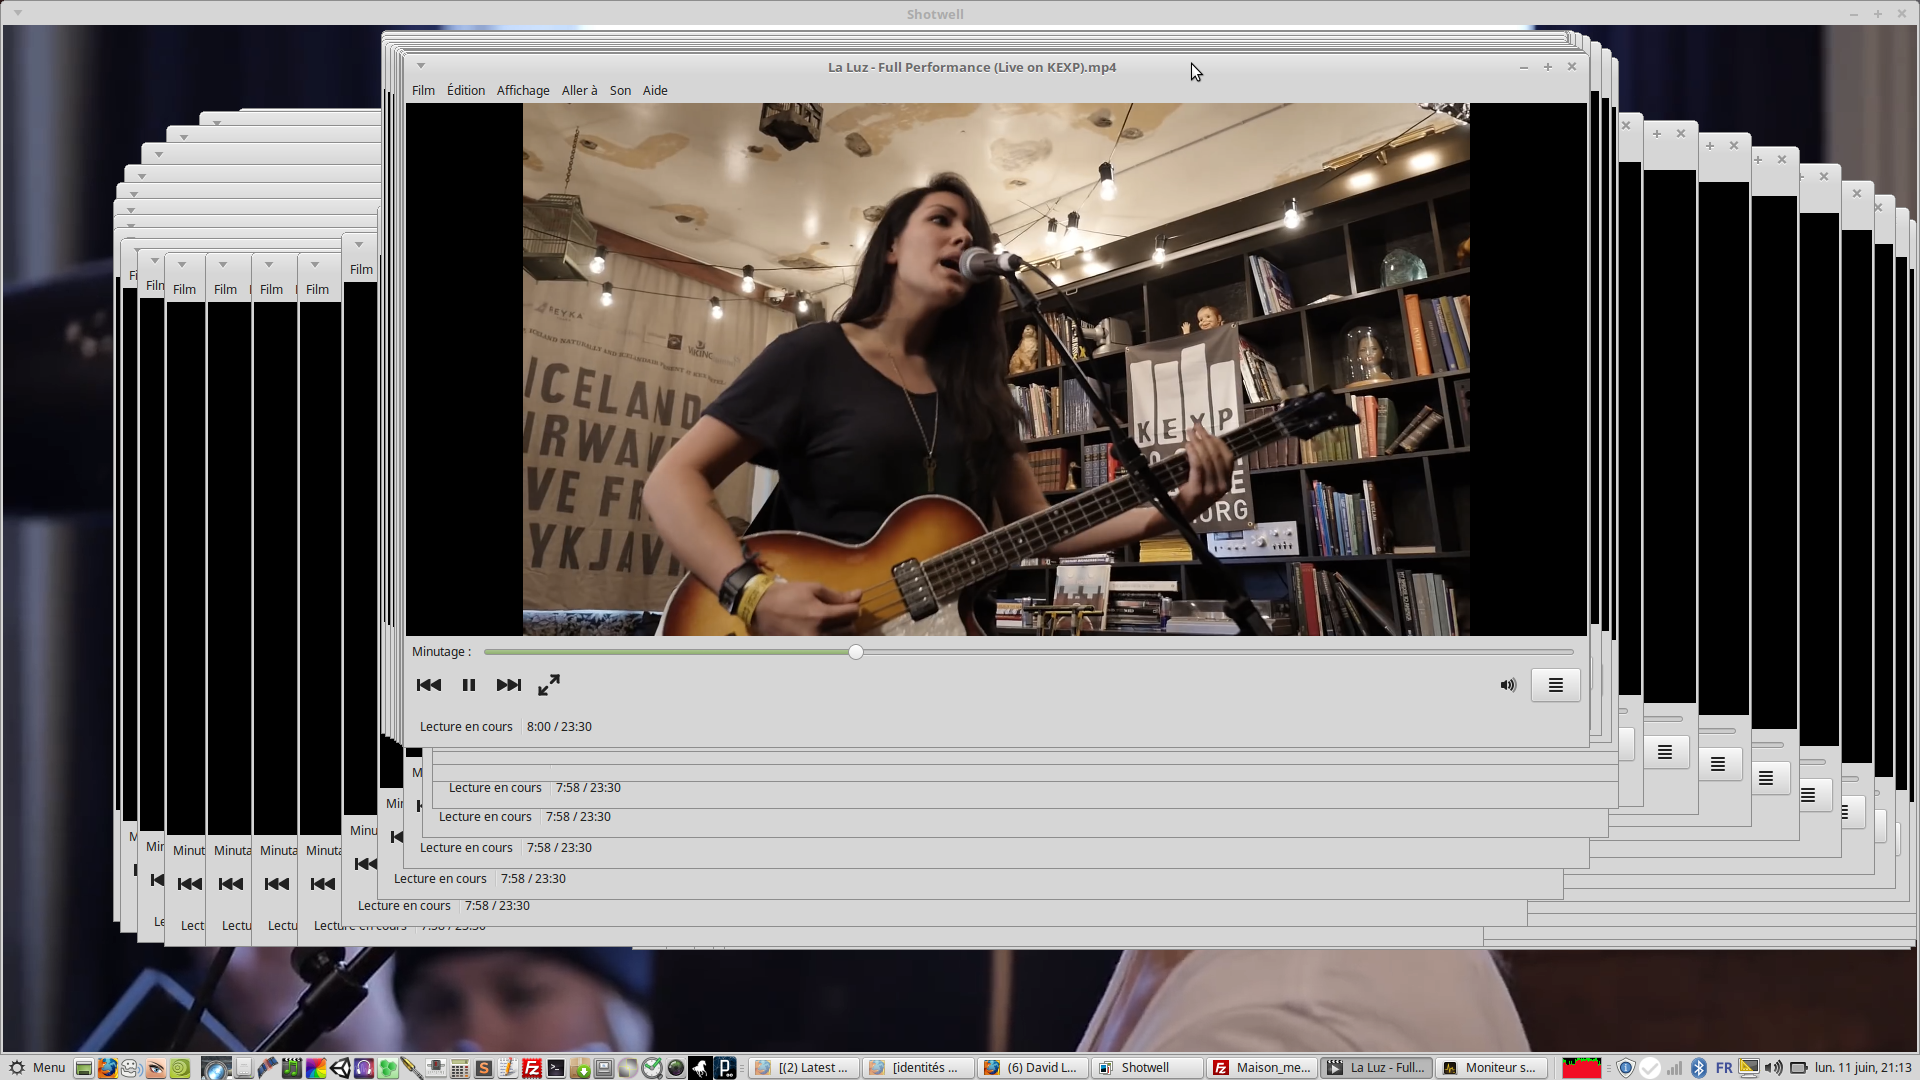
Task: Mute sound via the speaker icon beside the sidebar button
Action: click(1508, 685)
